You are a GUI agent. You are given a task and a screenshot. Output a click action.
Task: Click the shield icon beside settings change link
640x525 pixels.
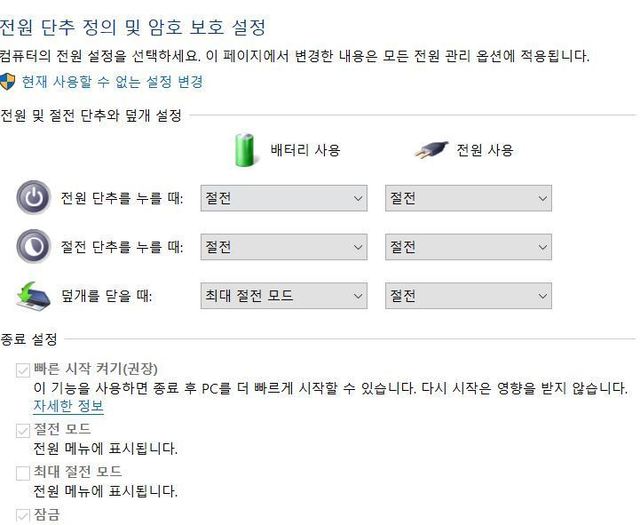coord(9,82)
